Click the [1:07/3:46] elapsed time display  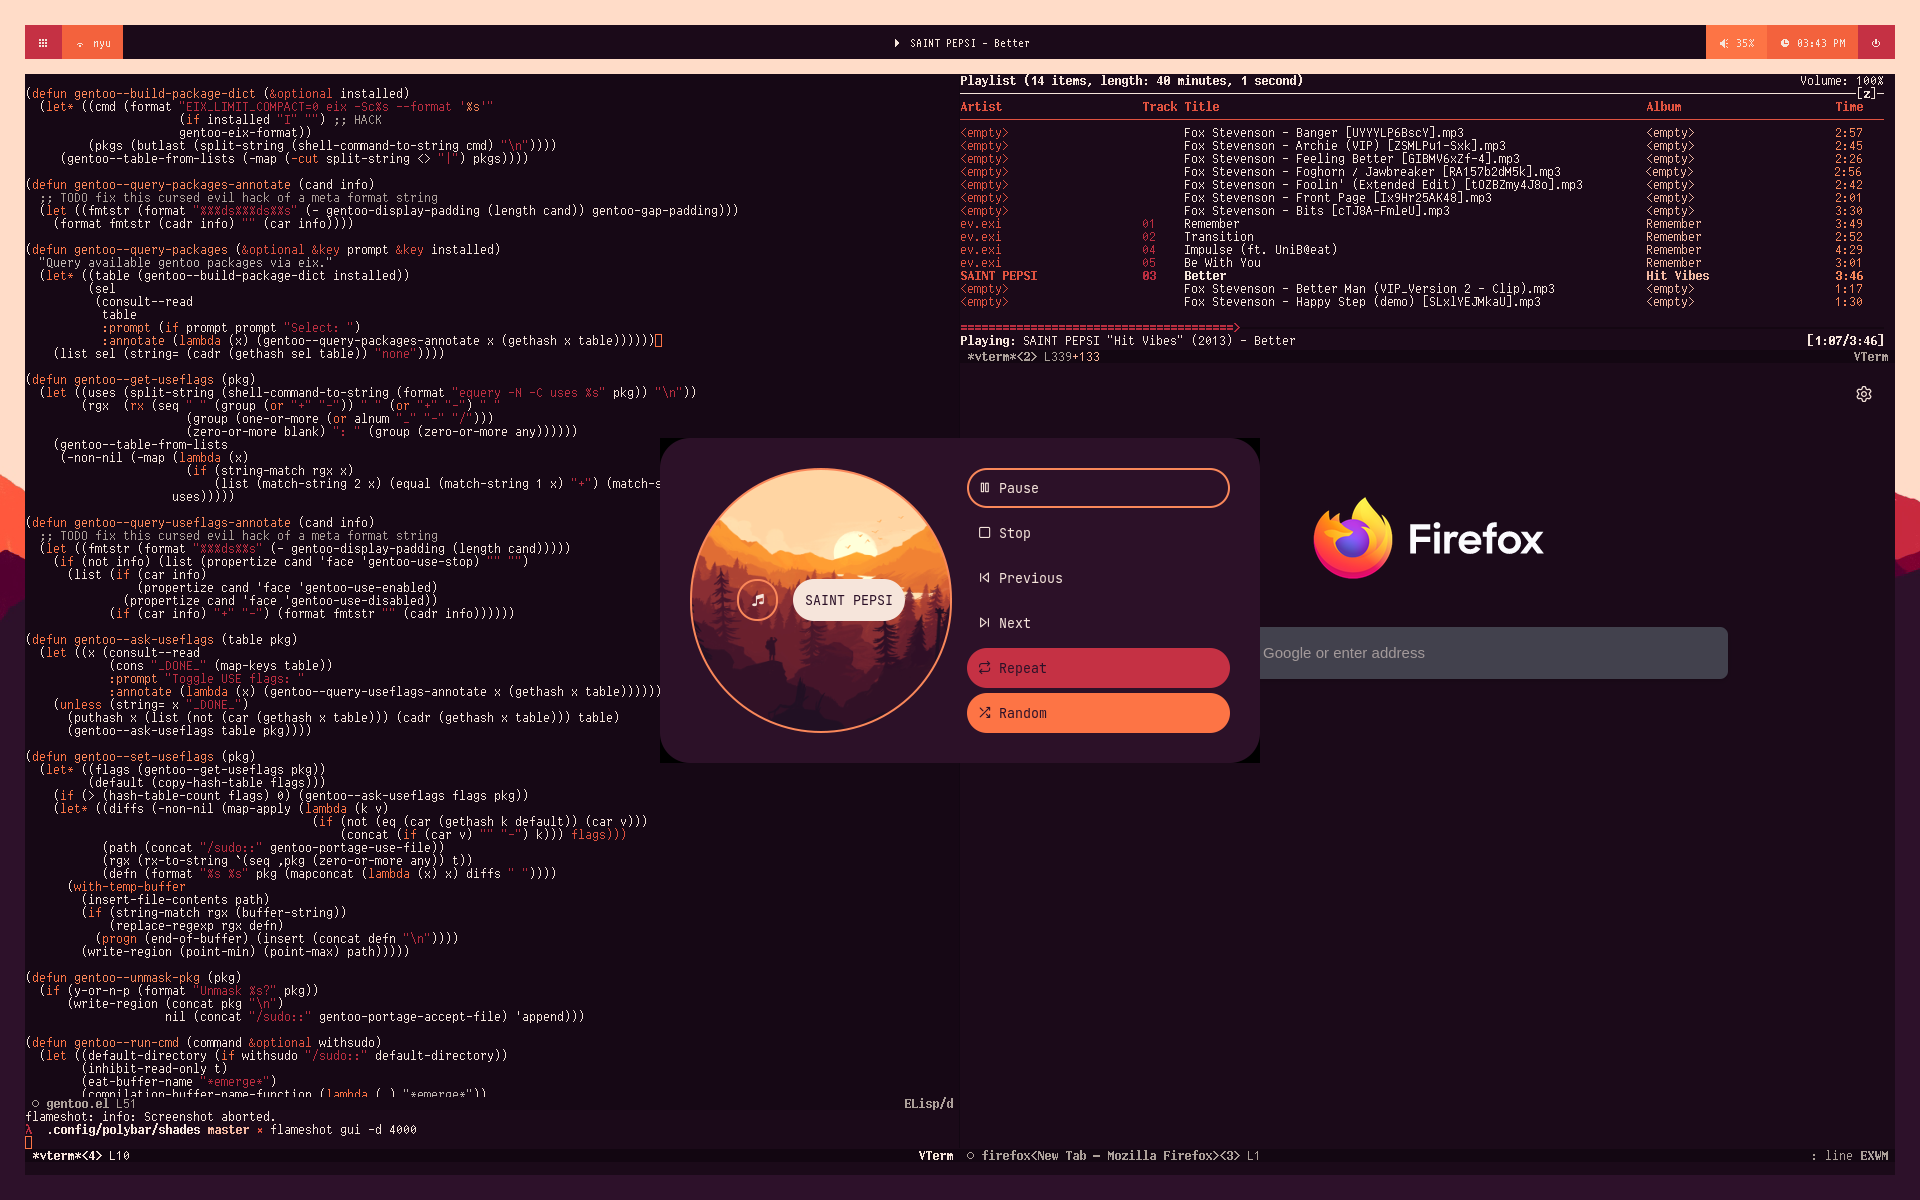(x=1845, y=341)
